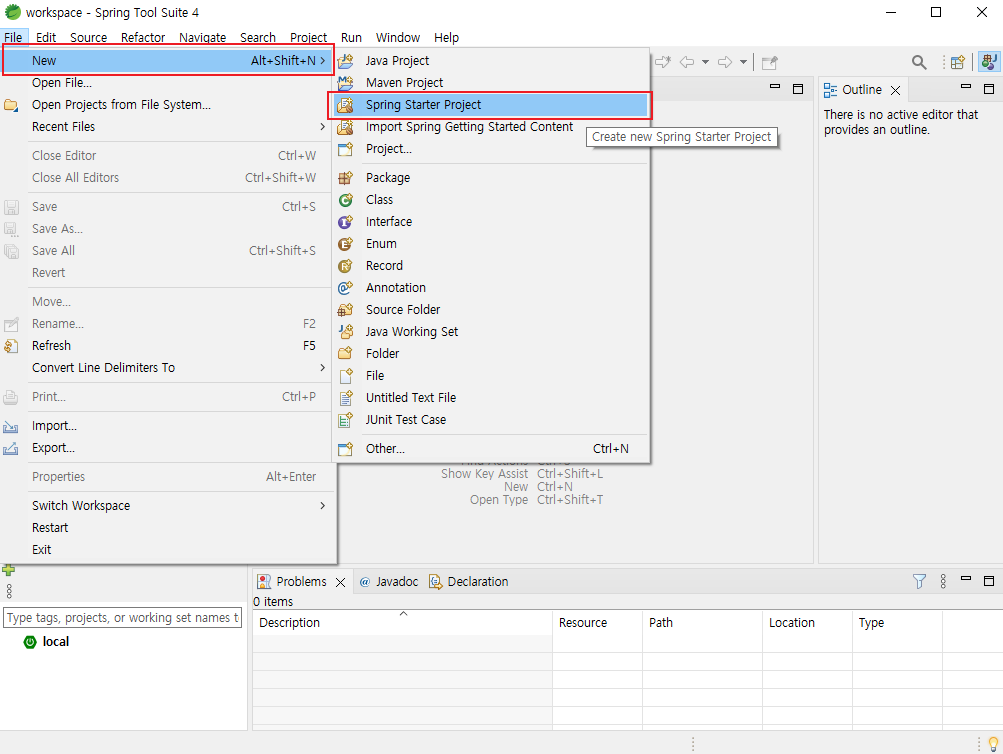Screen dimensions: 1003x754
Task: Open the Refactor menu
Action: pyautogui.click(x=143, y=38)
